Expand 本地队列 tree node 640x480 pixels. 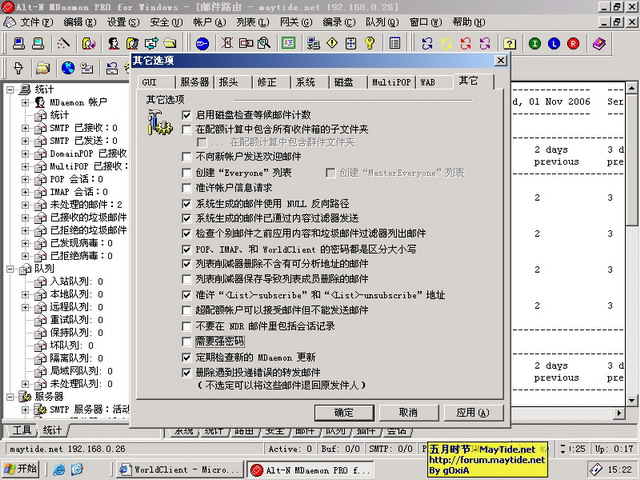25,294
